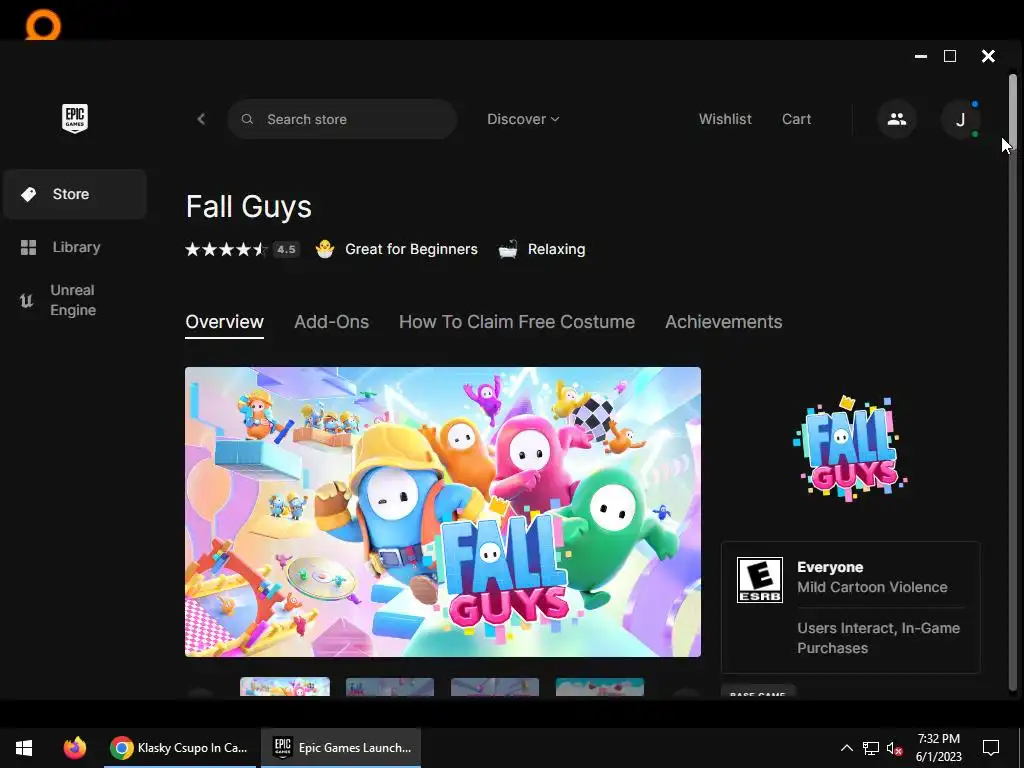Select the fourth screenshot thumbnail
The width and height of the screenshot is (1024, 768).
(x=600, y=687)
